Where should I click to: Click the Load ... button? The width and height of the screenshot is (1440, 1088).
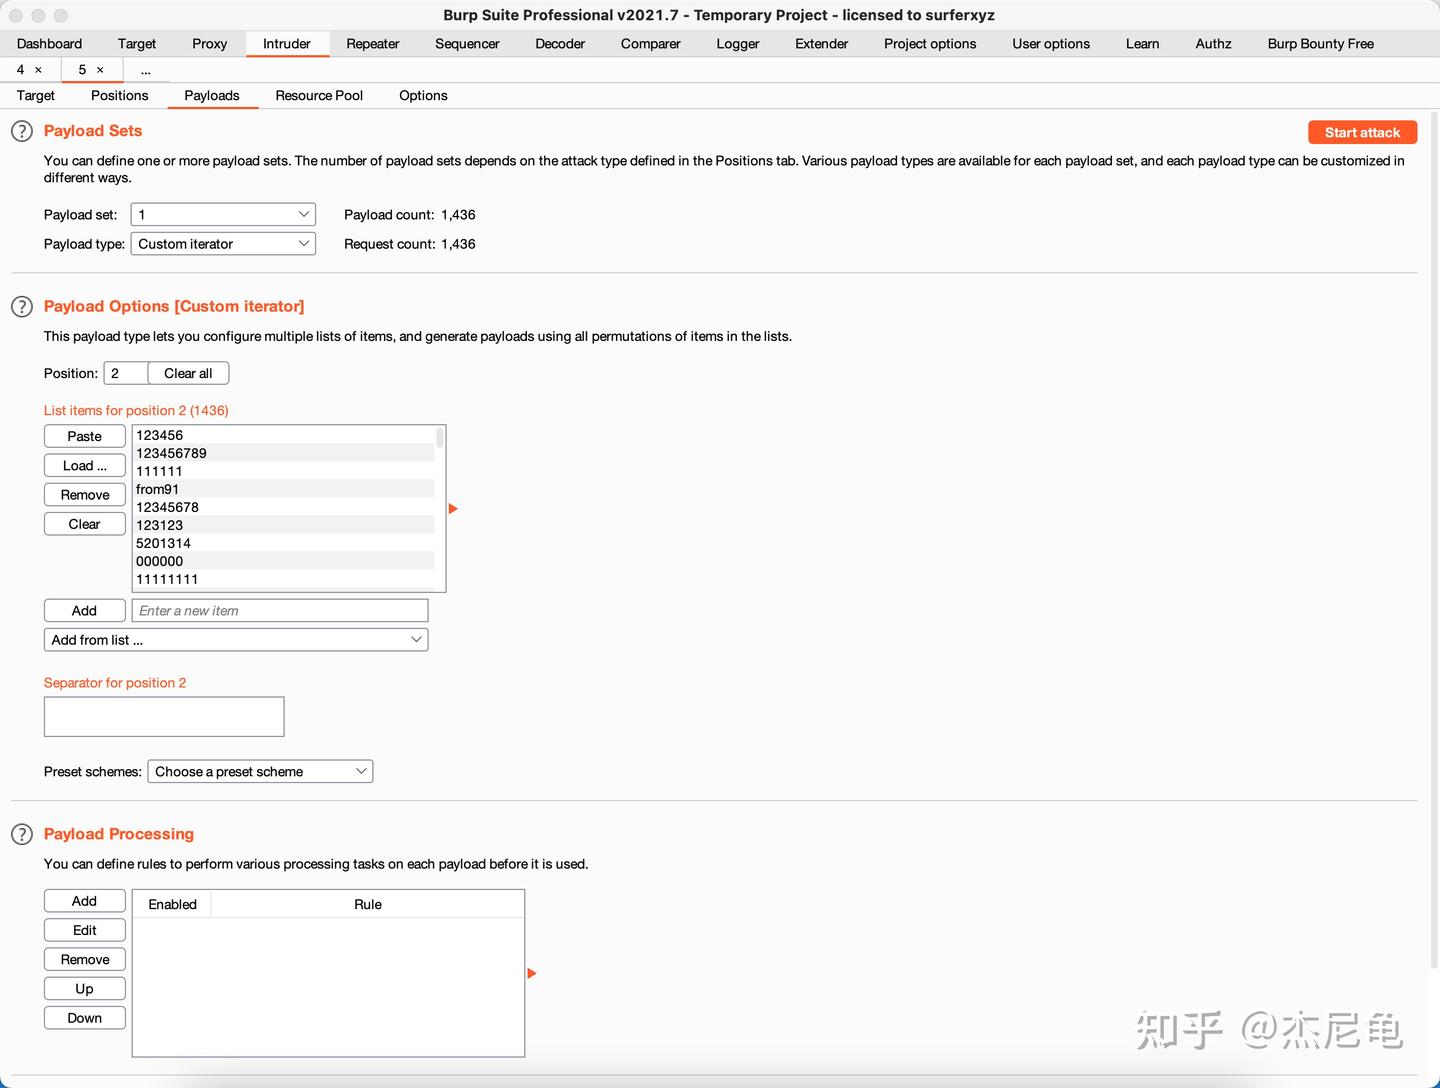coord(85,466)
